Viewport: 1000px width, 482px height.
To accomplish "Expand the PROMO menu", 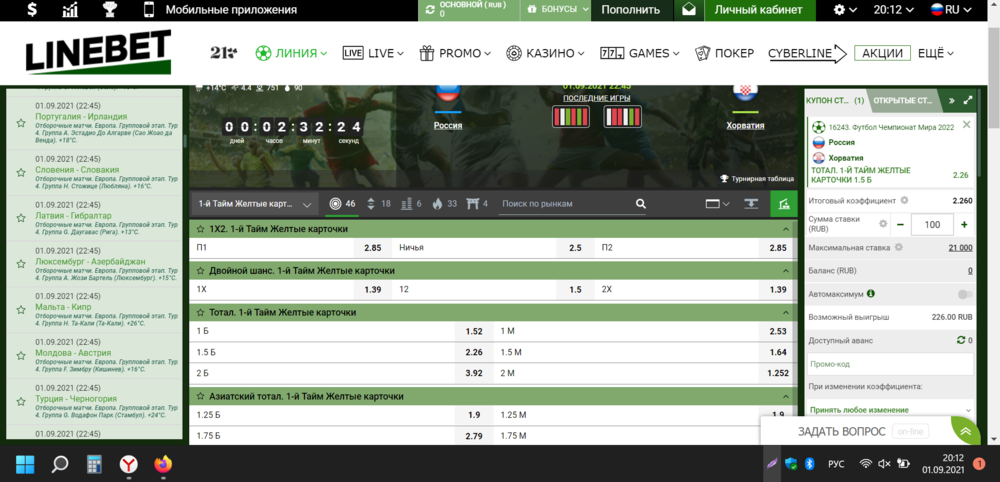I will tap(455, 54).
